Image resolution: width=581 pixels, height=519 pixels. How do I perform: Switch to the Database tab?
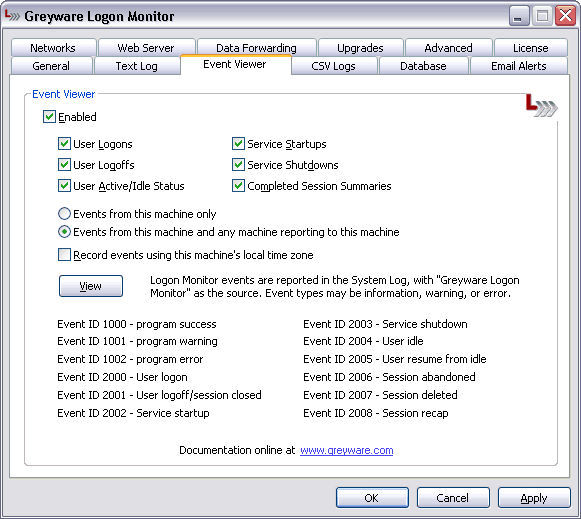pos(423,66)
